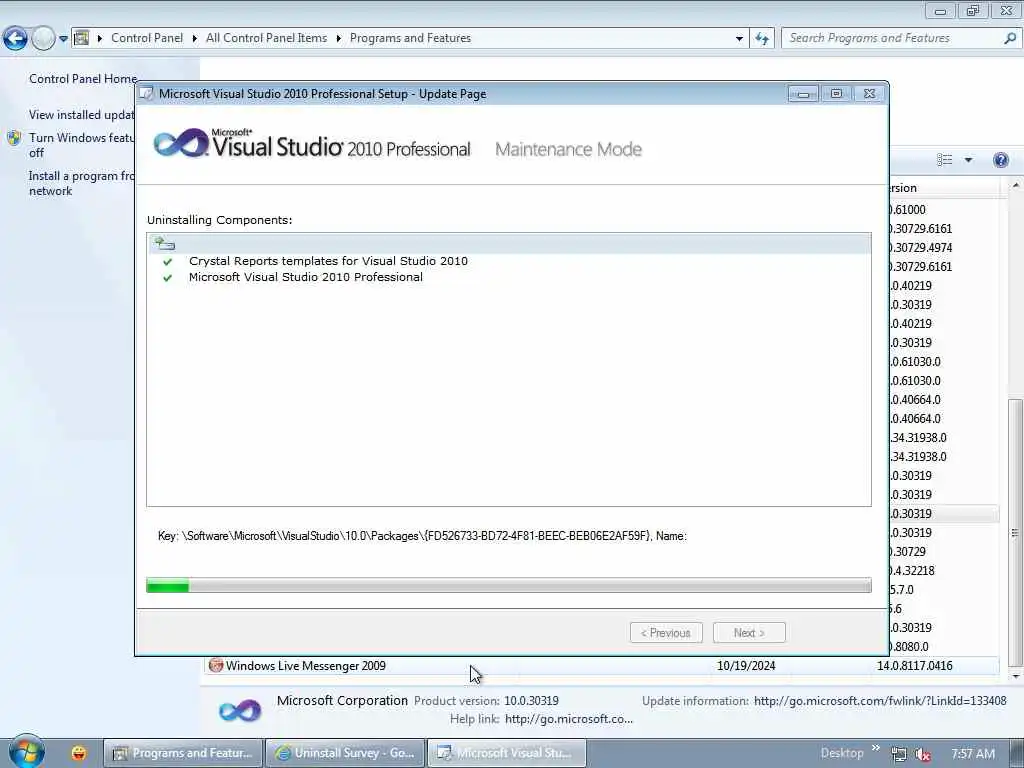The height and width of the screenshot is (768, 1024).
Task: Open the view options dropdown arrow
Action: pyautogui.click(x=968, y=160)
